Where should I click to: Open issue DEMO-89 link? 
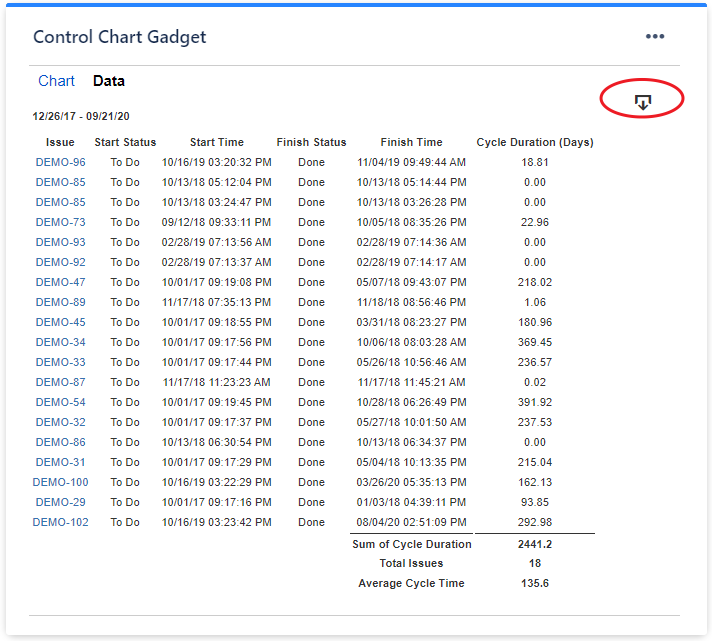click(60, 302)
